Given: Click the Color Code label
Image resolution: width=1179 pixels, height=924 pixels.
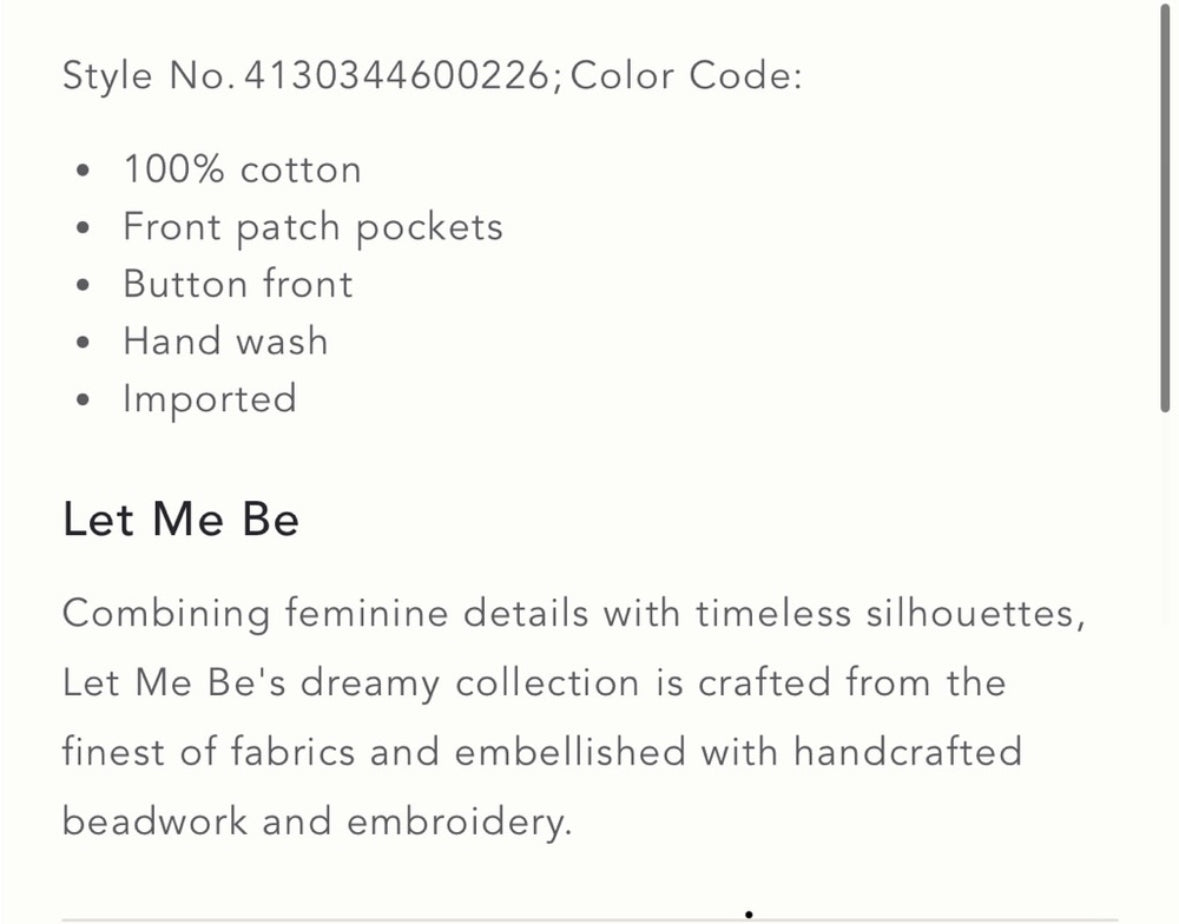Looking at the screenshot, I should click(686, 76).
